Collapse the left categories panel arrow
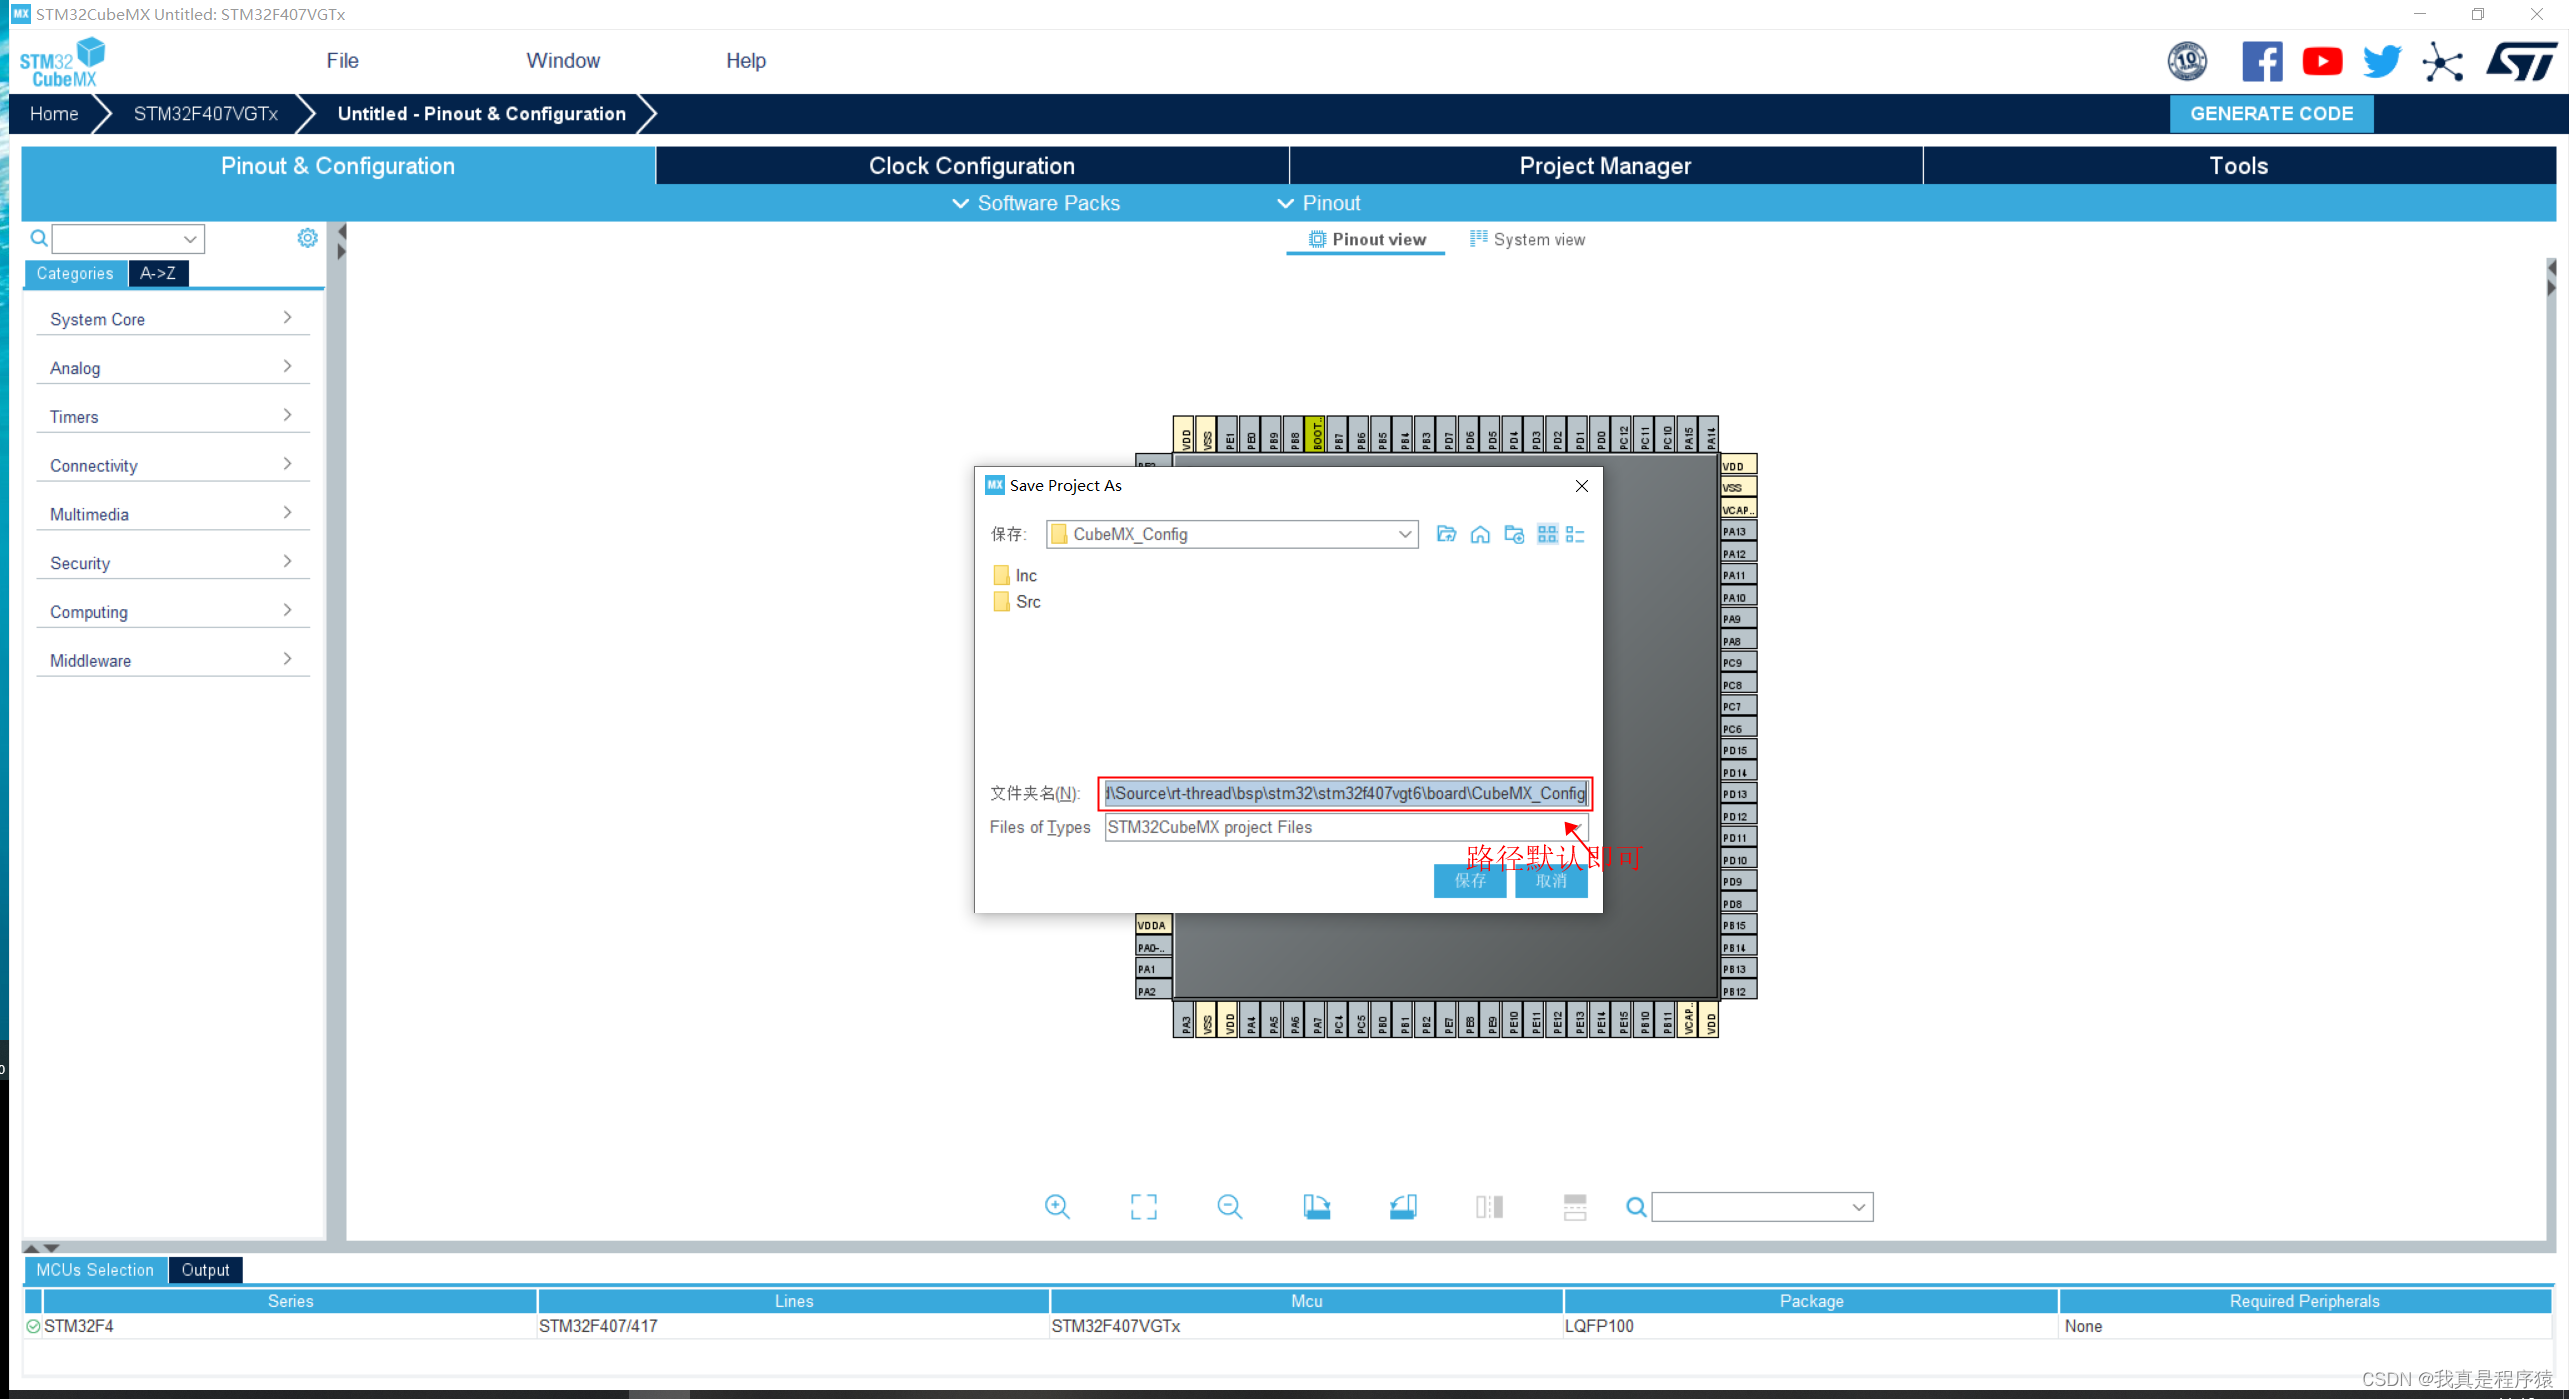2569x1399 pixels. point(341,232)
